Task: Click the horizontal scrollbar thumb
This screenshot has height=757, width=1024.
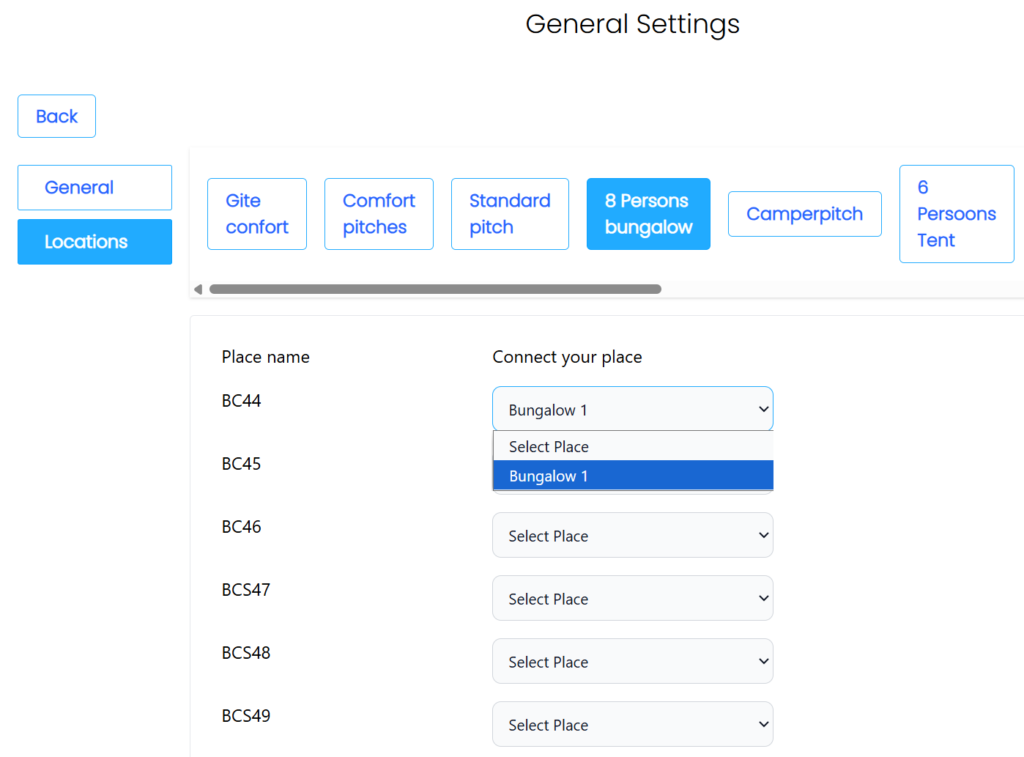Action: point(435,289)
